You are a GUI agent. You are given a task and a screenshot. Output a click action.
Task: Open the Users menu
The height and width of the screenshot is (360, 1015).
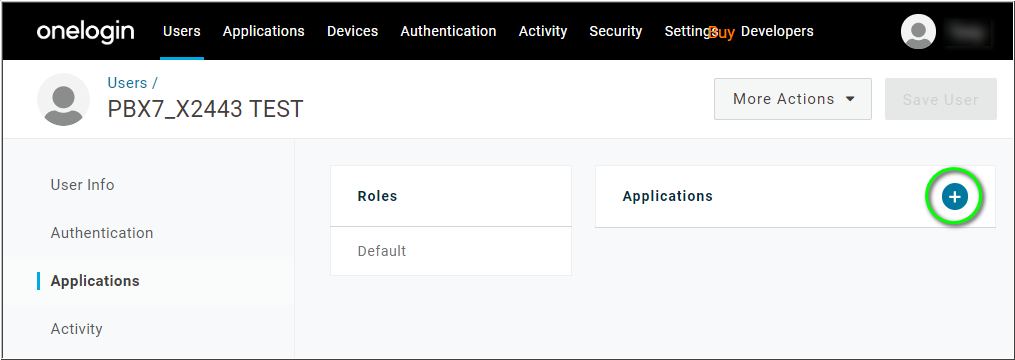pos(182,31)
